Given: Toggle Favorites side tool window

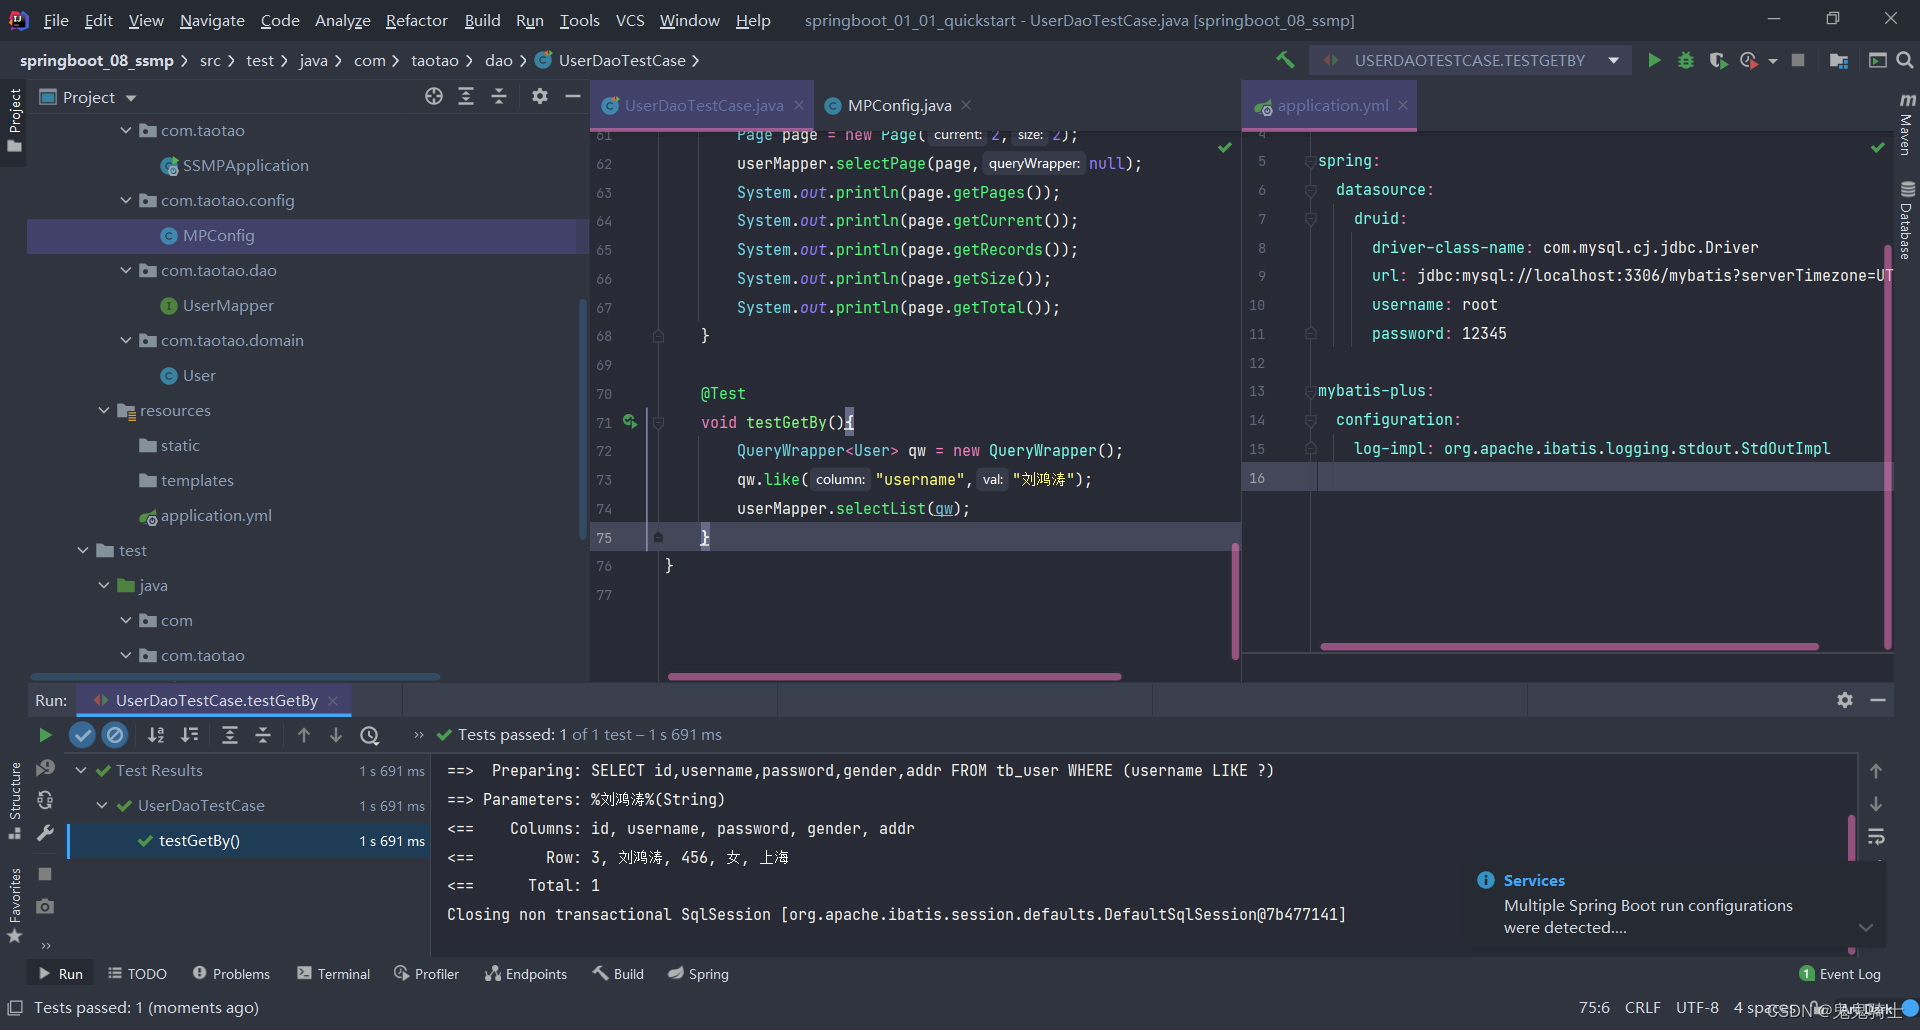Looking at the screenshot, I should pyautogui.click(x=14, y=905).
